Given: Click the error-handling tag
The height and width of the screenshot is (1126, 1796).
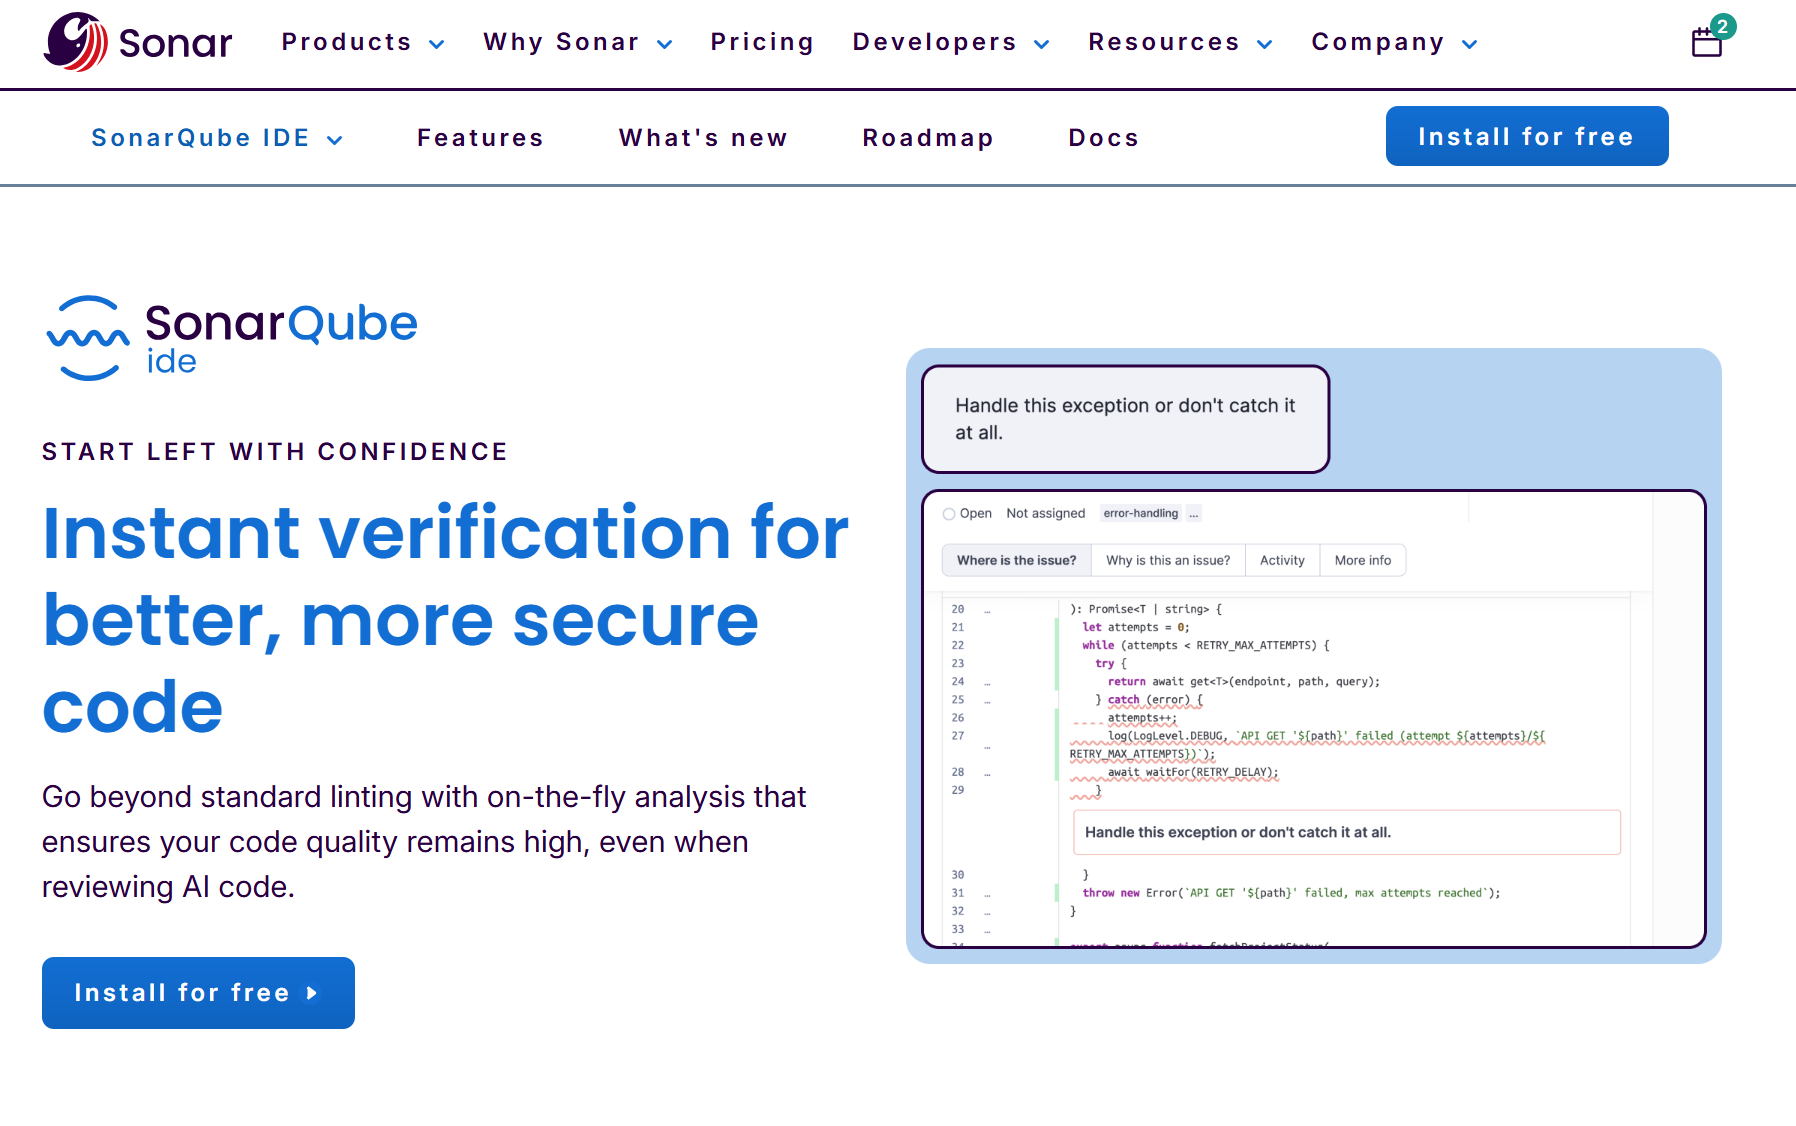Looking at the screenshot, I should [1141, 513].
